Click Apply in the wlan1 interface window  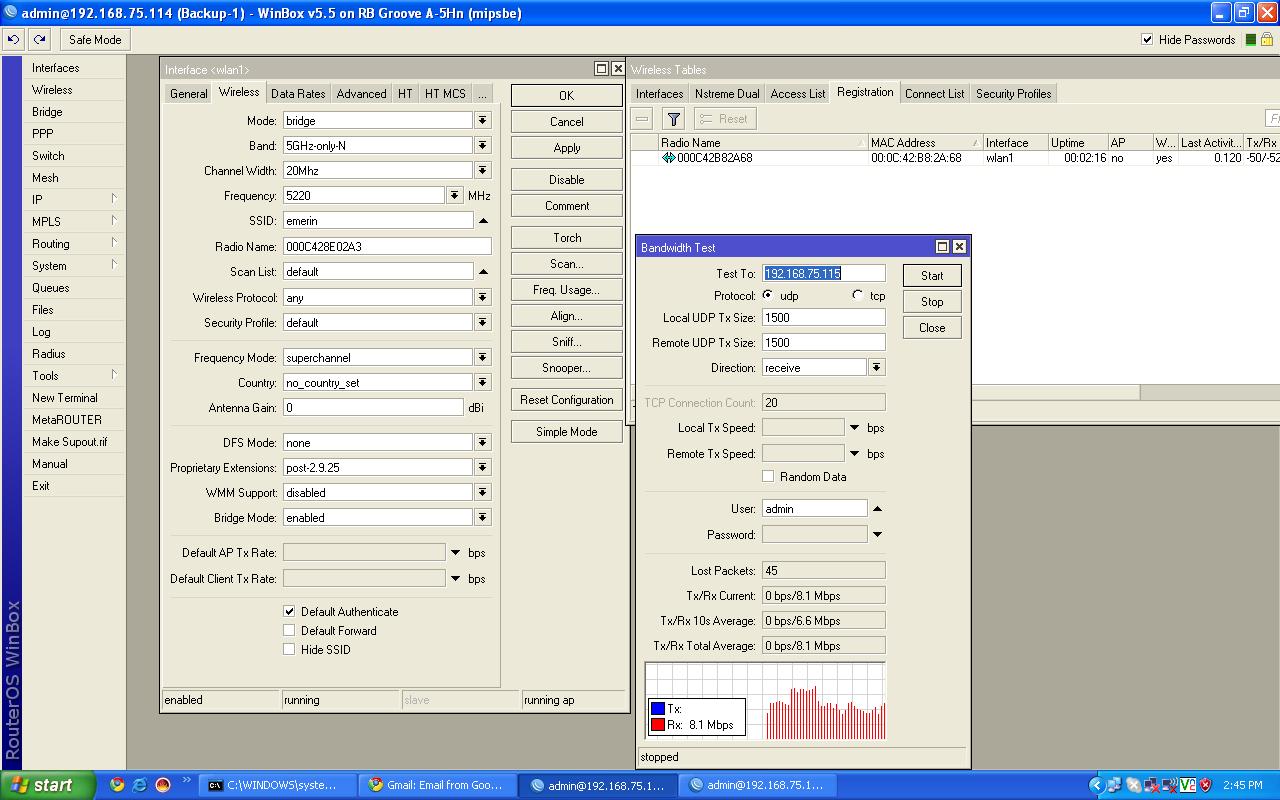[x=567, y=148]
